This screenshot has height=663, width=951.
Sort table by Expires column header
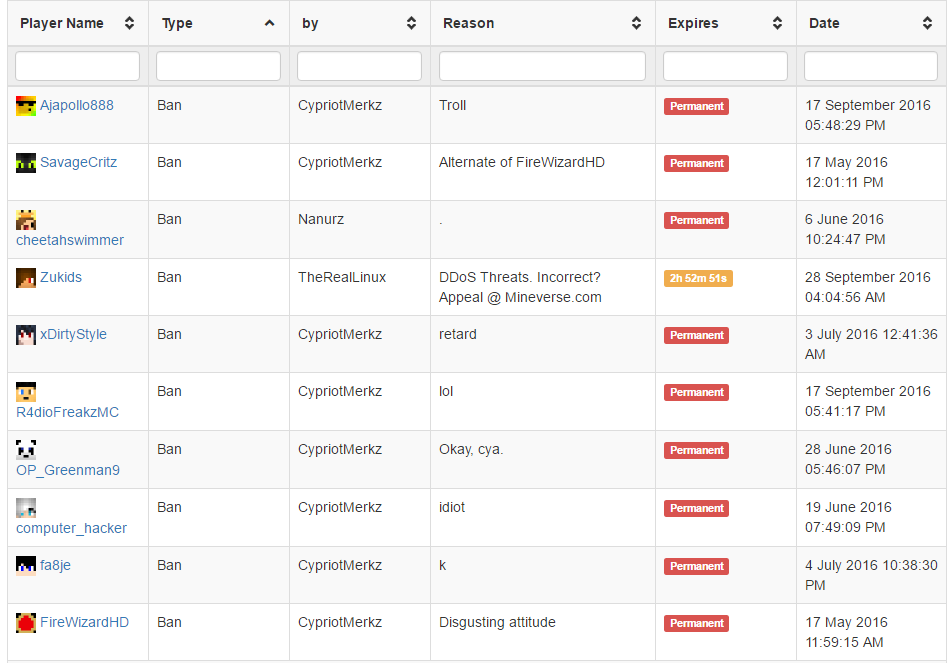coord(725,23)
